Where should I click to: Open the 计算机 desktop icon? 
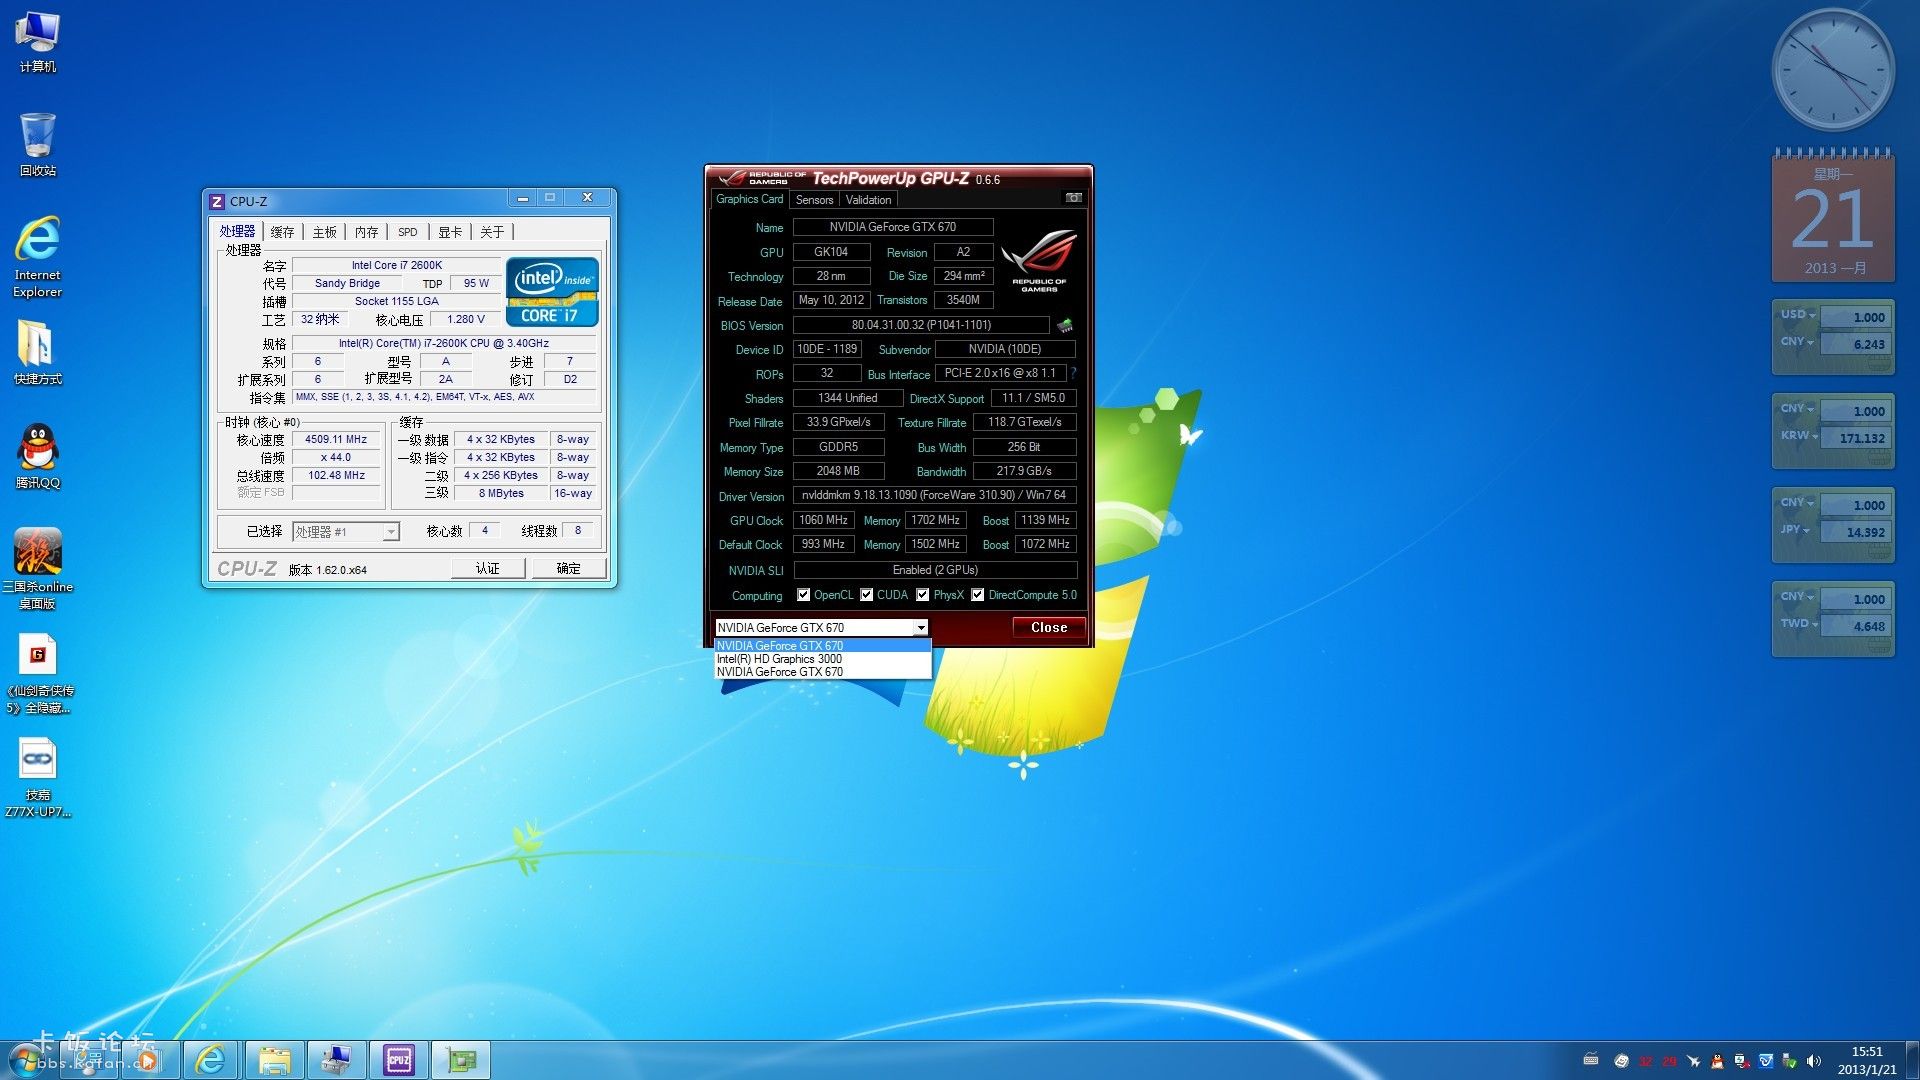(x=37, y=42)
